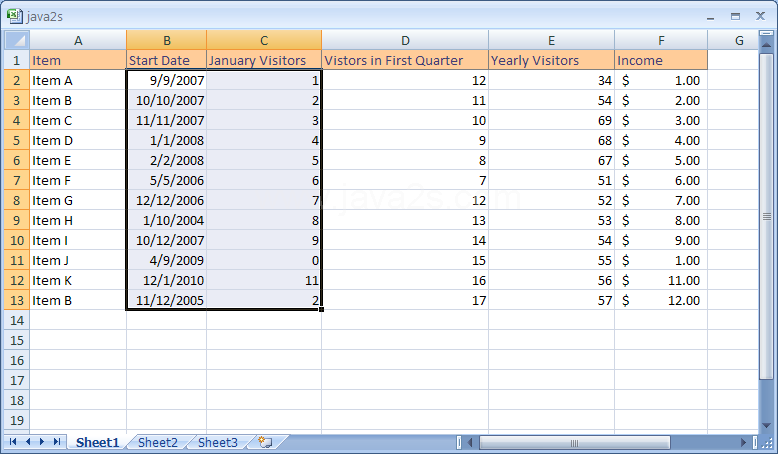
Task: Switch to the Sheet3 tab
Action: (218, 442)
